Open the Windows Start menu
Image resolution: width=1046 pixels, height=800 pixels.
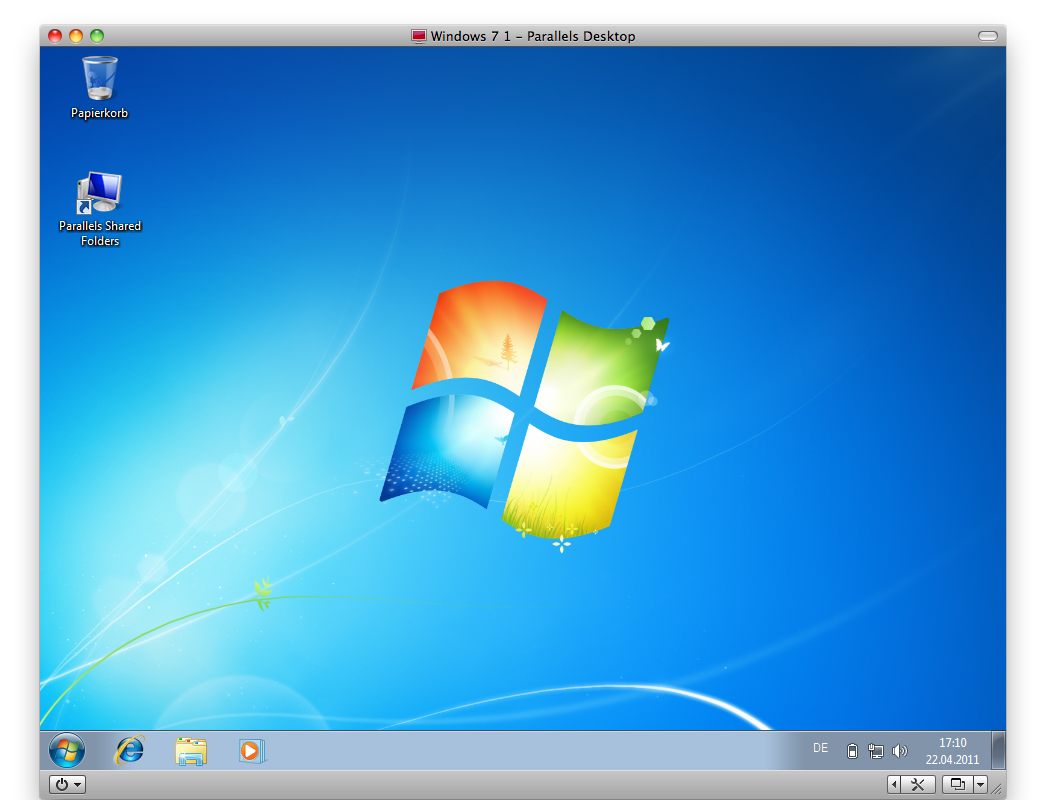point(66,750)
